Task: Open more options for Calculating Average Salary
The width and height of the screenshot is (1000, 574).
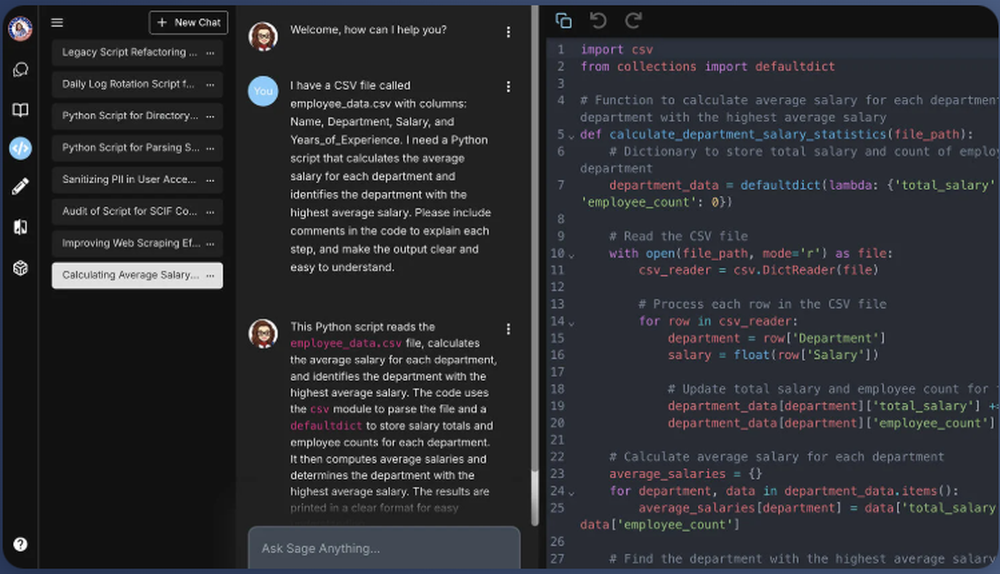Action: pos(210,276)
